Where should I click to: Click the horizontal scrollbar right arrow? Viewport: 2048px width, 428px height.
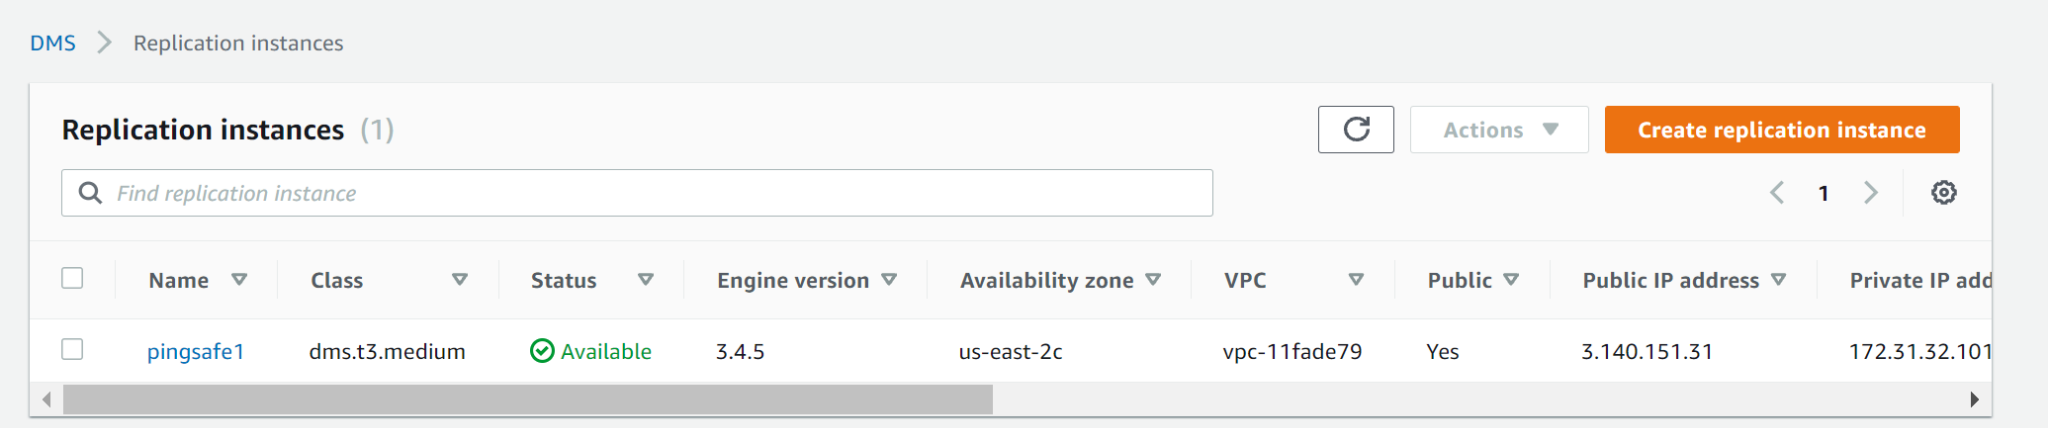tap(1974, 400)
